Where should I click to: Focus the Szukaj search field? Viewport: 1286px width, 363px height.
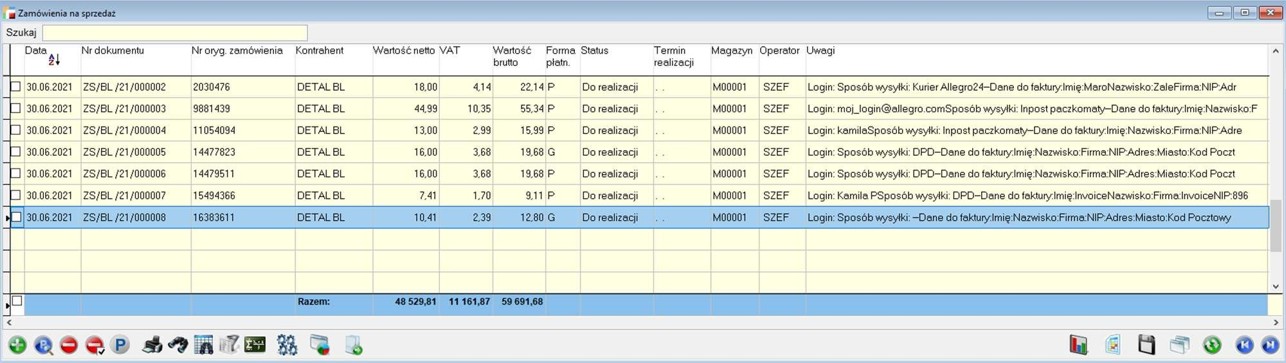(174, 33)
